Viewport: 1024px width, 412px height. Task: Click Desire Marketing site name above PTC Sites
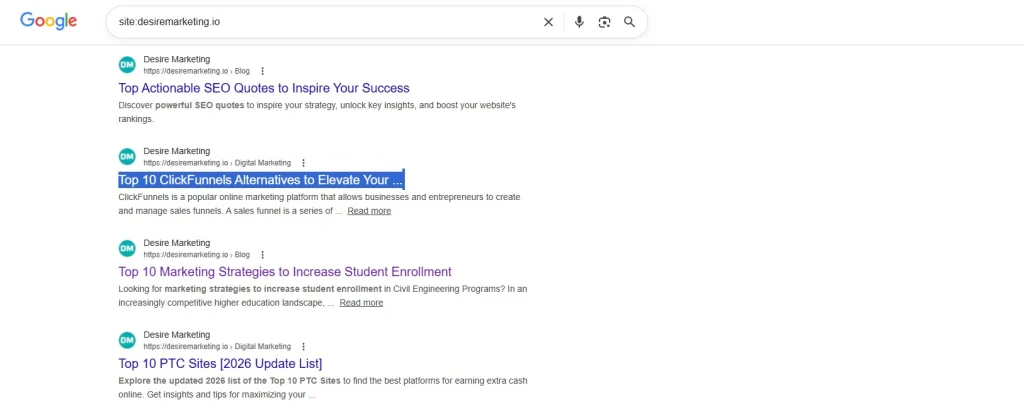[177, 335]
